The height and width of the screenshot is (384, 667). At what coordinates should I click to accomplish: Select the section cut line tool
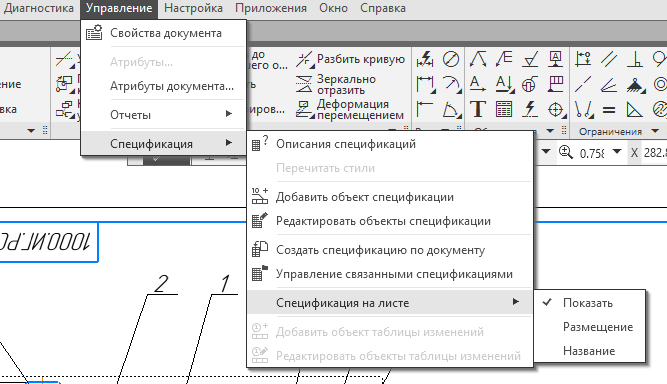click(504, 84)
